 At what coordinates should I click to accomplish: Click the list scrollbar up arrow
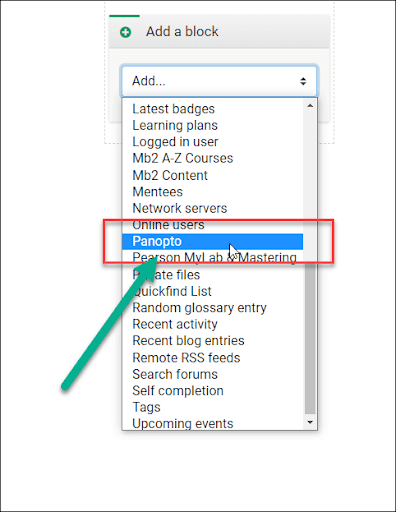pos(310,106)
